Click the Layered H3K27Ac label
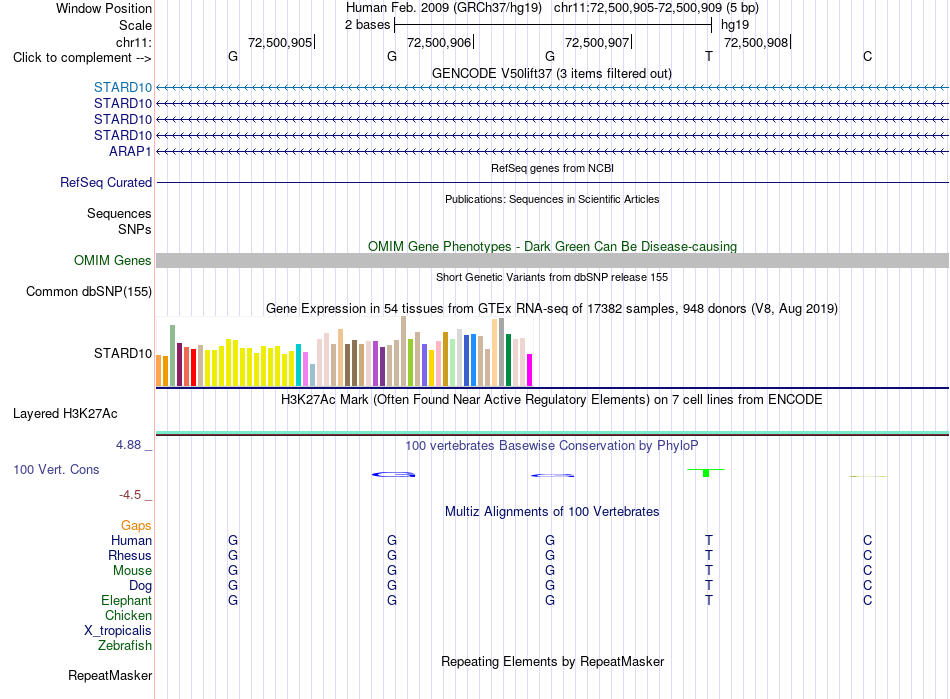The image size is (950, 699). [x=65, y=414]
